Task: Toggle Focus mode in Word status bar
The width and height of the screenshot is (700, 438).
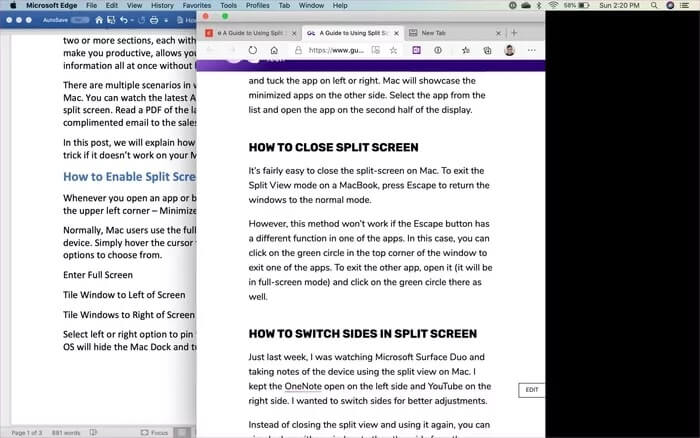Action: pos(154,433)
